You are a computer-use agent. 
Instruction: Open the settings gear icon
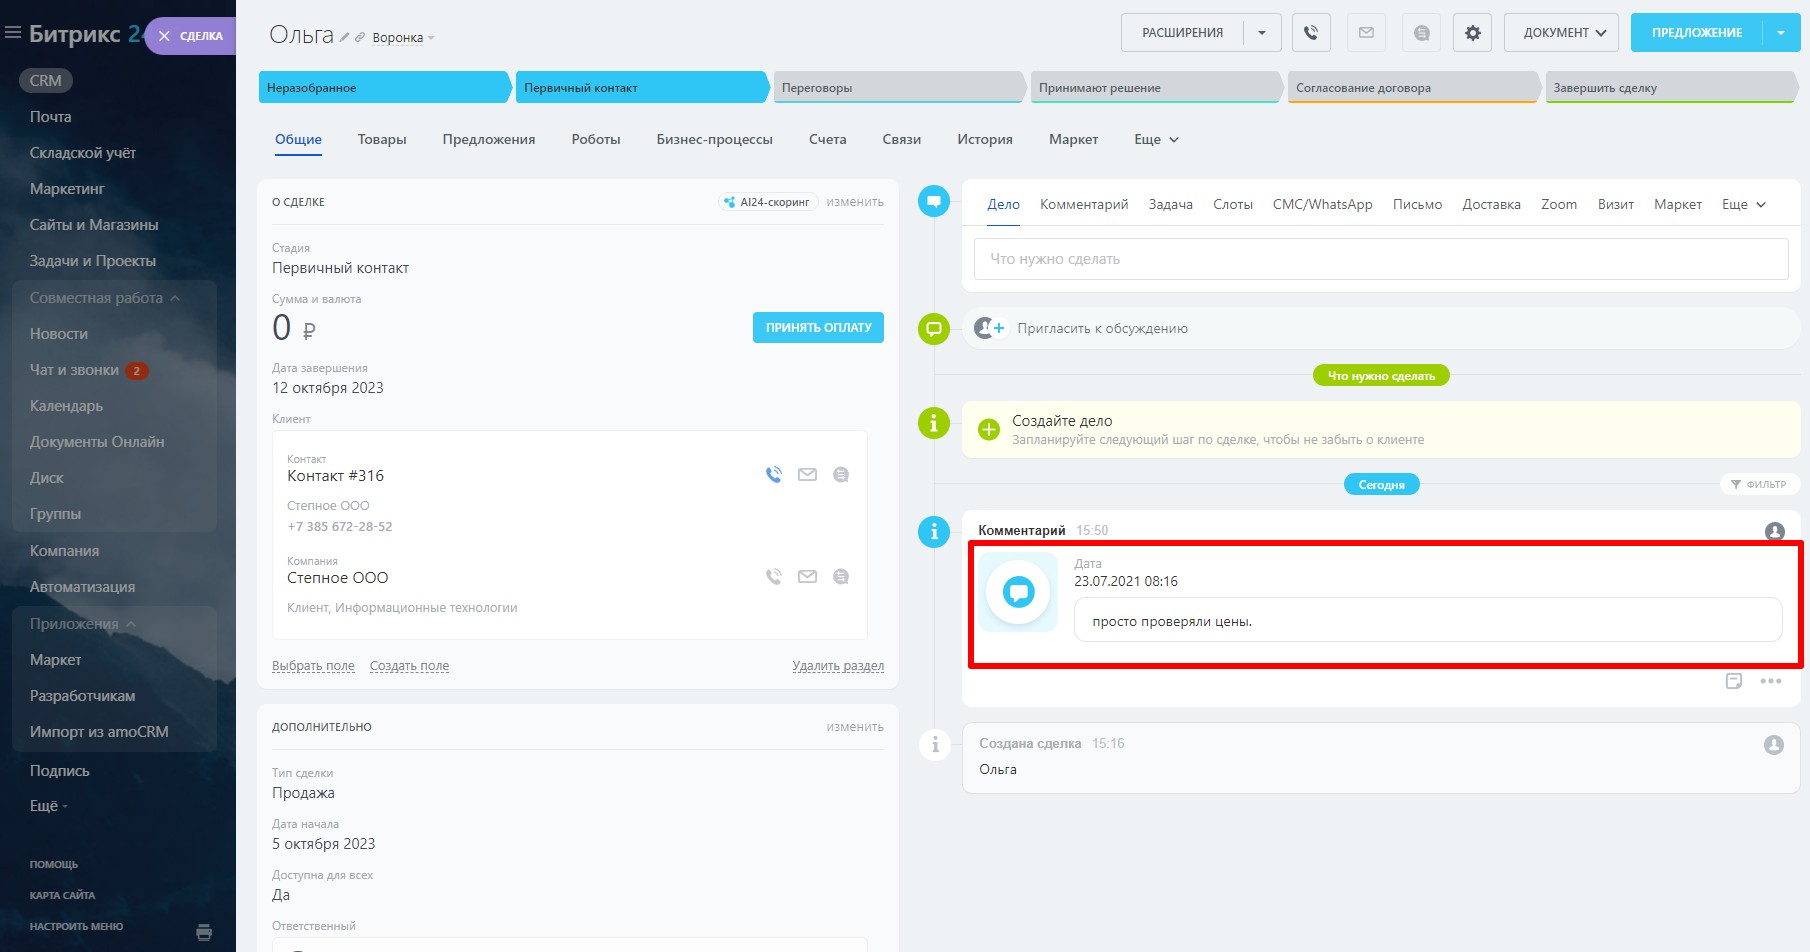point(1473,33)
